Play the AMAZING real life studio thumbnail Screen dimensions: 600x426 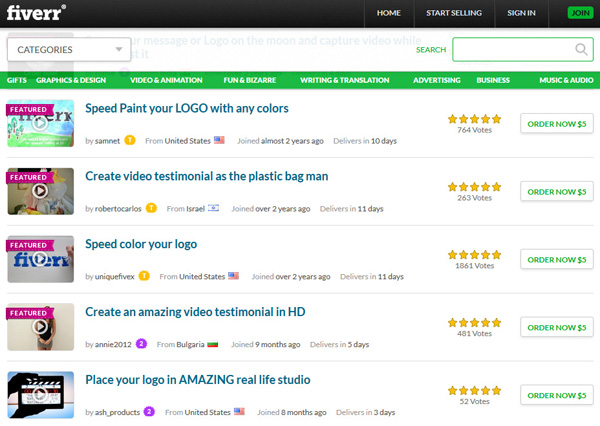coord(40,395)
